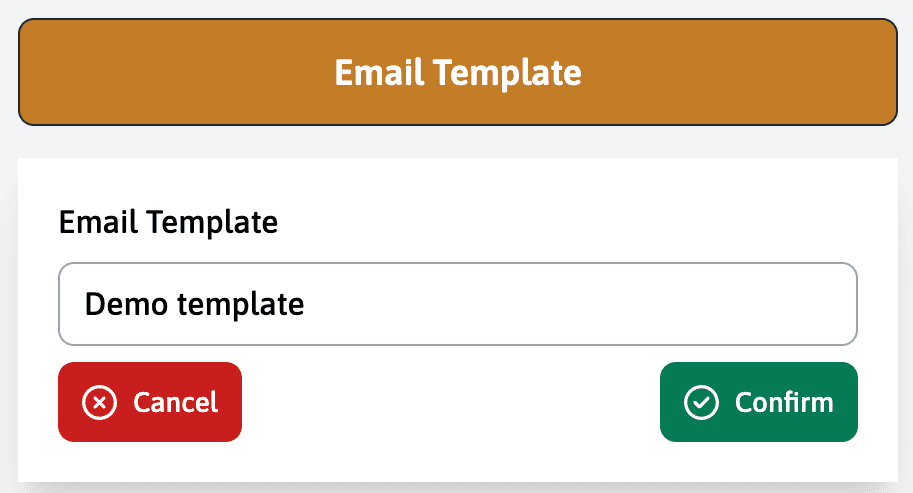Save the Demo template with Confirm
Screen dimensions: 913x493
(759, 402)
